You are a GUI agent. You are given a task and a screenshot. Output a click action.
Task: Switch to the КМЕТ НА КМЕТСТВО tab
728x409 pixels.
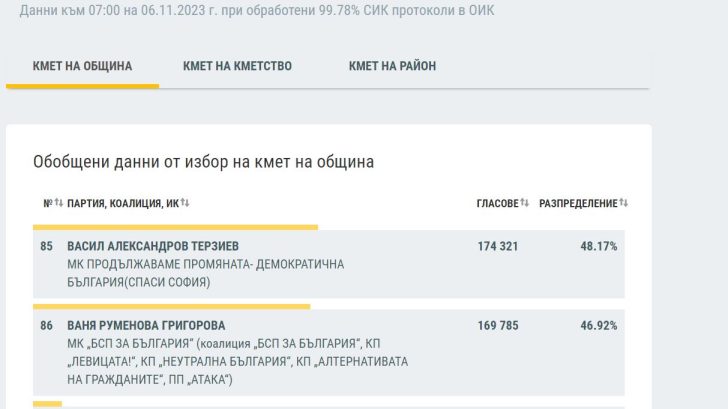tap(237, 67)
